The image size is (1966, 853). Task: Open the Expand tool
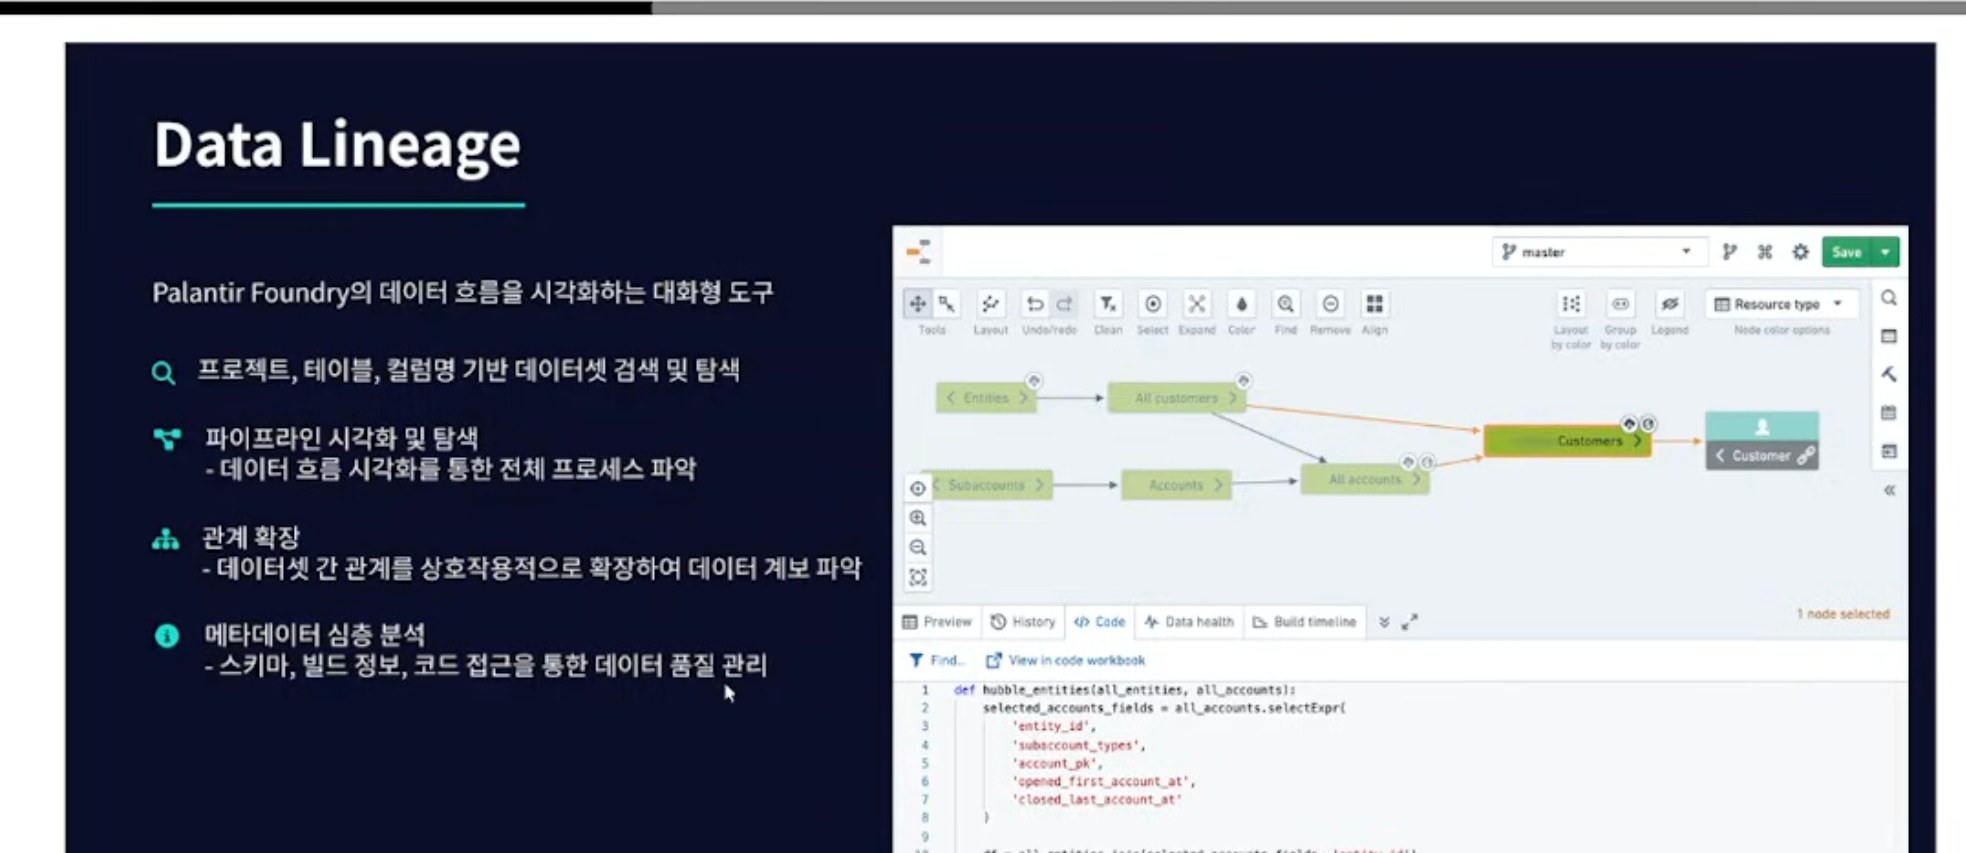pos(1197,304)
